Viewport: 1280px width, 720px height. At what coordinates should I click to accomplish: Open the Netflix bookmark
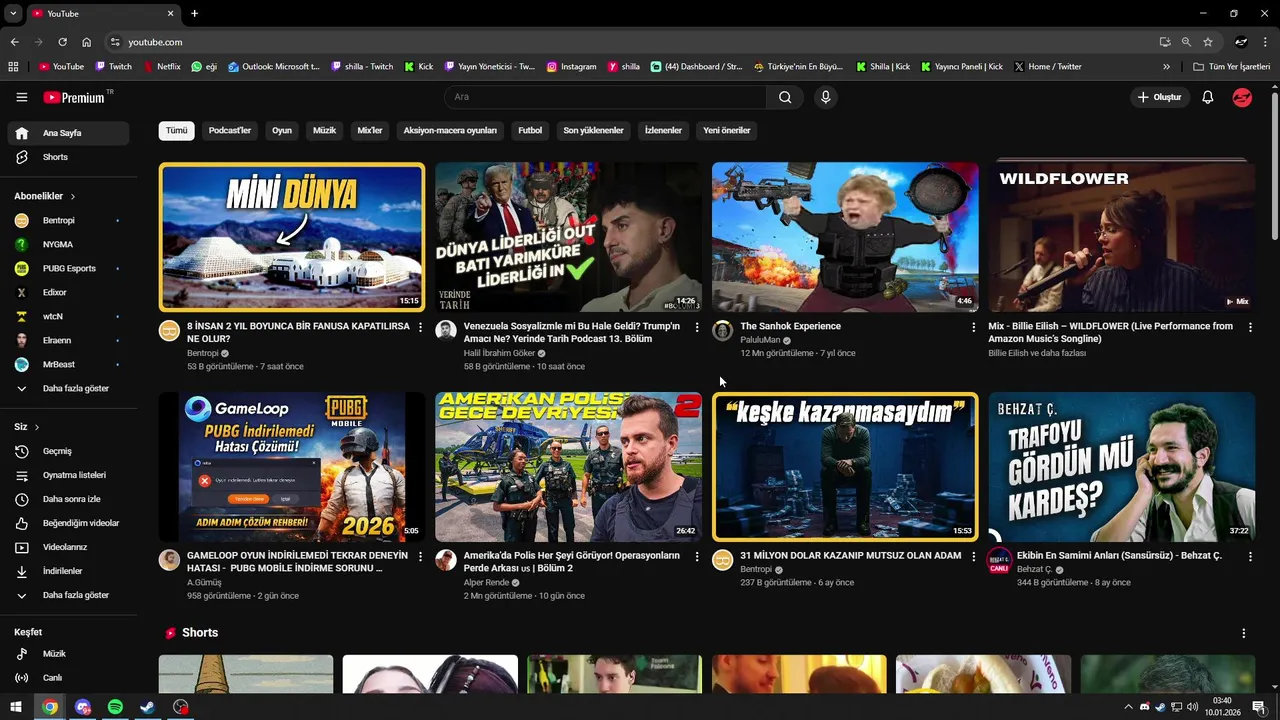point(162,67)
